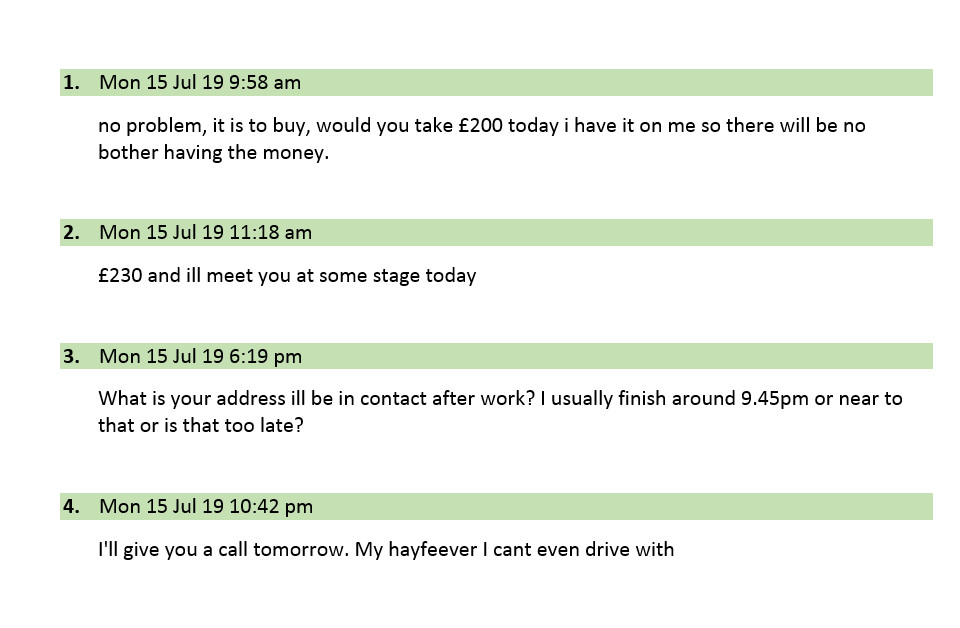Click the number 4 list marker
Viewport: 960px width, 628px height.
click(71, 507)
